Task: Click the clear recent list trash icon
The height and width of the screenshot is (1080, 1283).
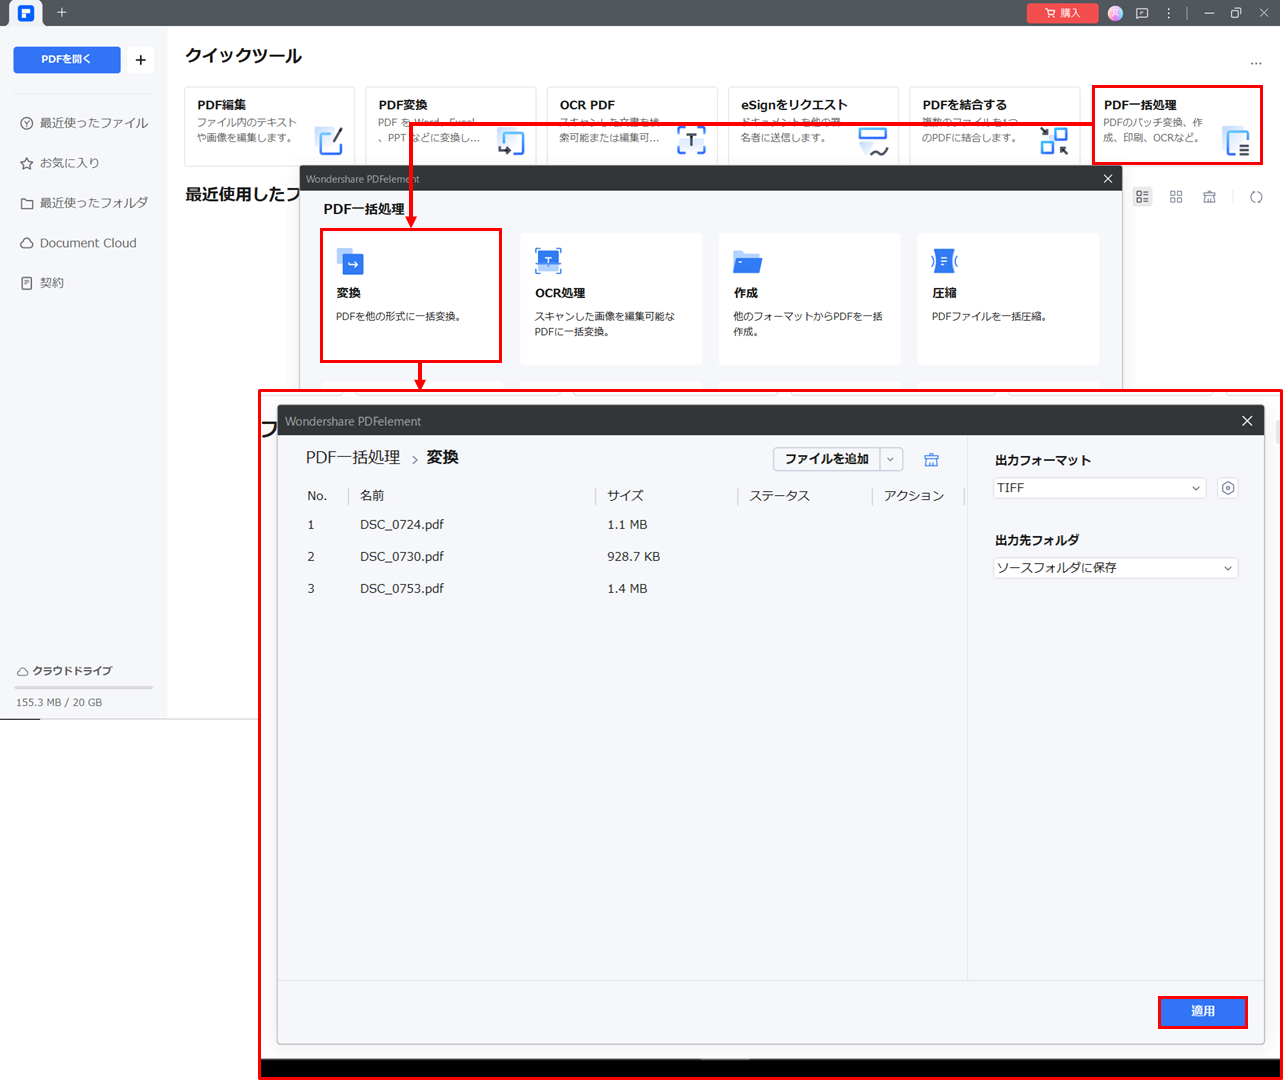Action: coord(1209,197)
